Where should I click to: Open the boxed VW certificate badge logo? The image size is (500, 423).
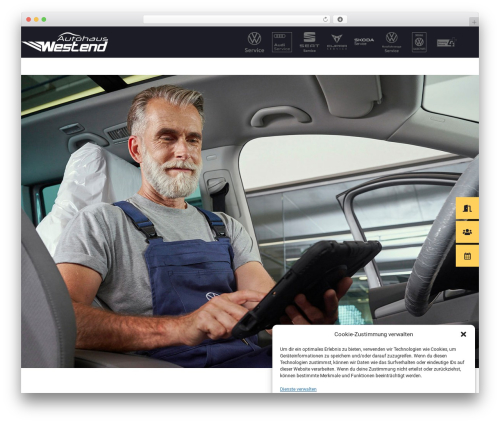(419, 42)
